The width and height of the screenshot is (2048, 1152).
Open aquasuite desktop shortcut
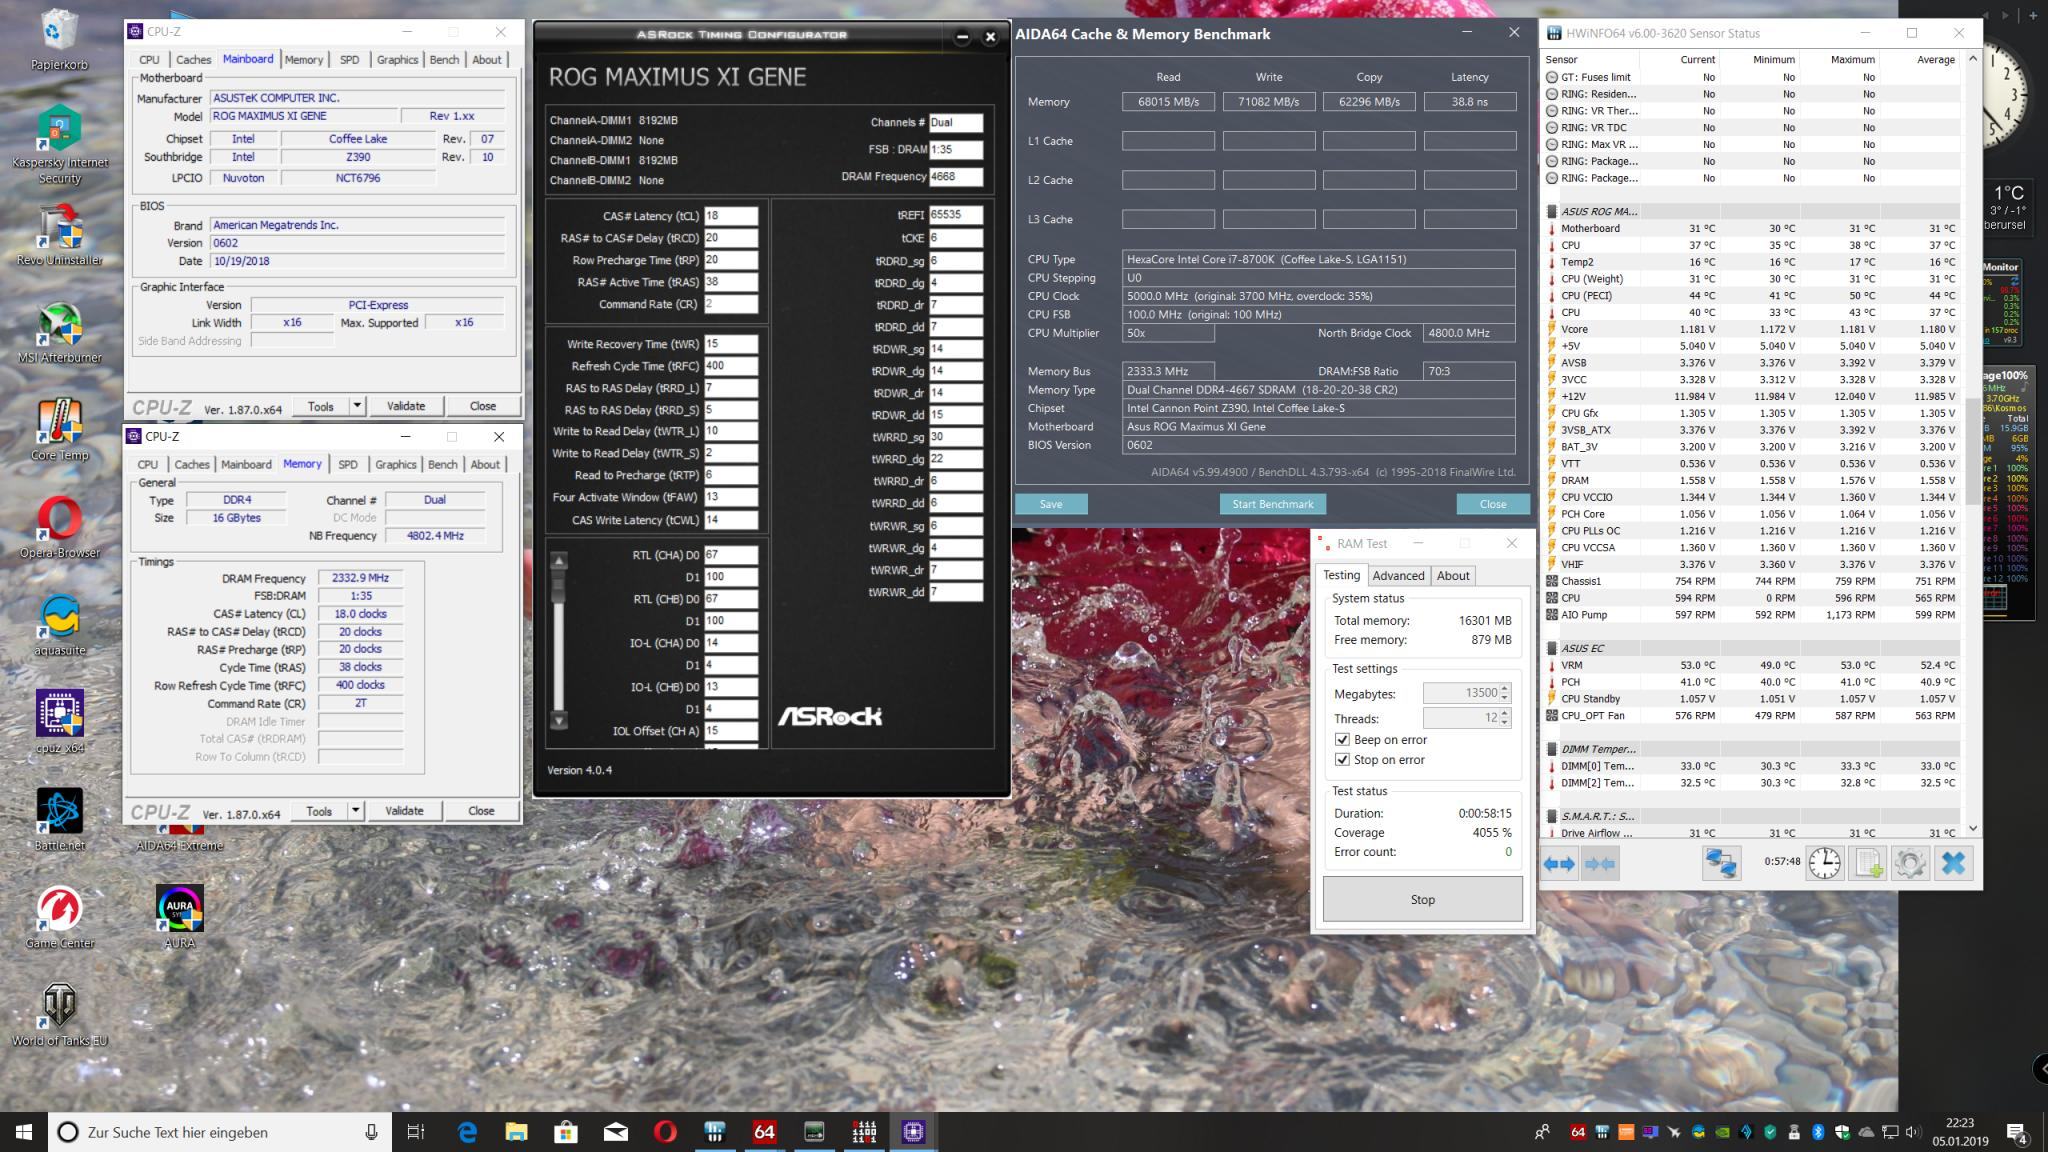(x=60, y=625)
